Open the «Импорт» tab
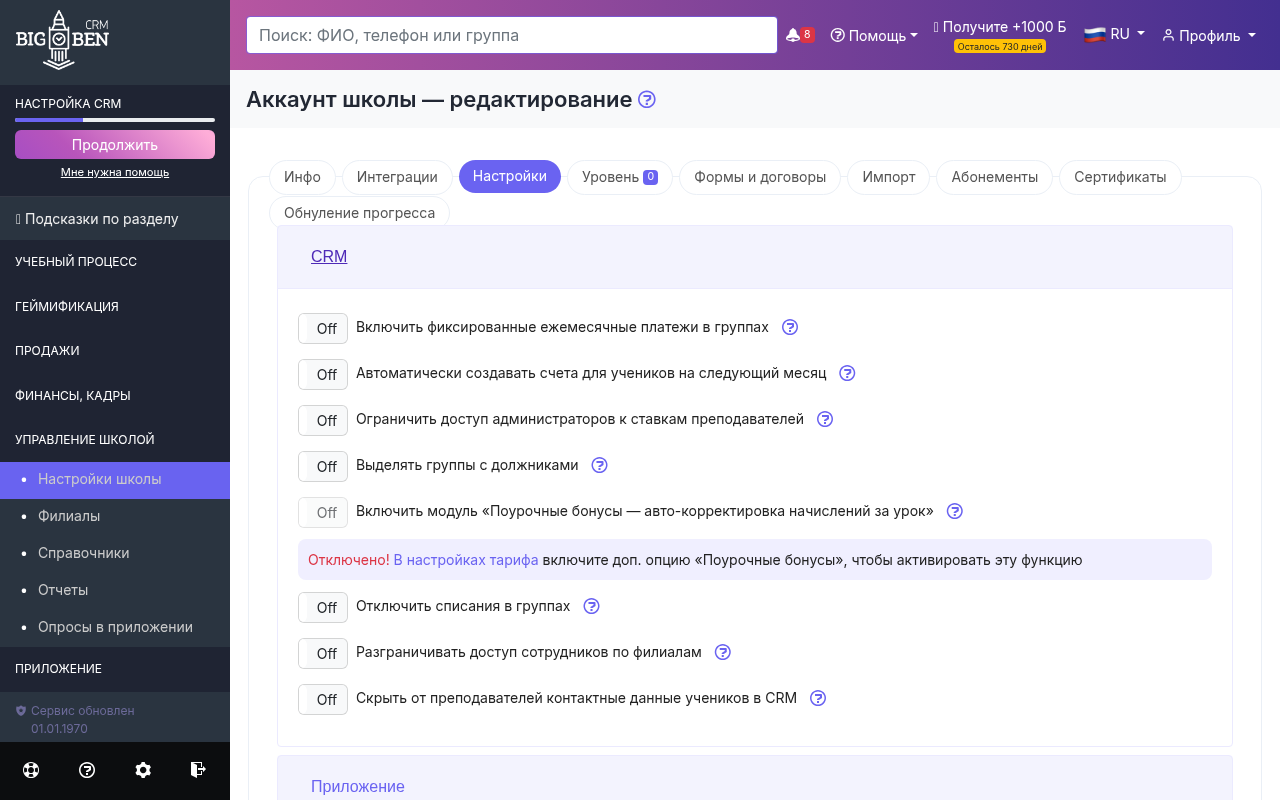This screenshot has height=800, width=1280. click(888, 177)
